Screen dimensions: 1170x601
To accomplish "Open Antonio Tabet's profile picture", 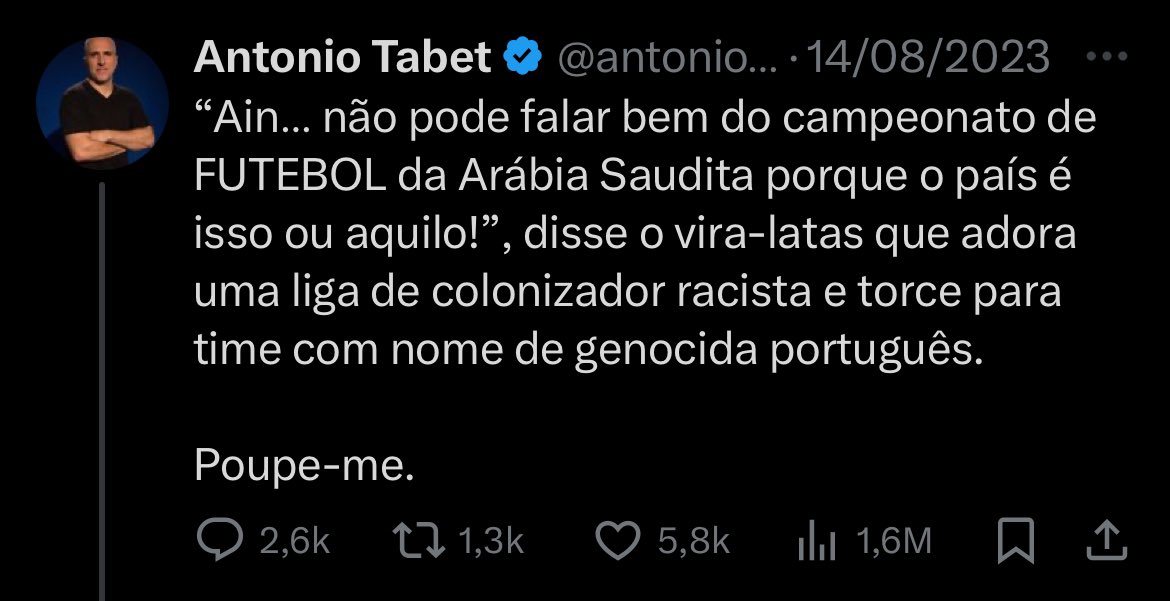I will tap(102, 104).
